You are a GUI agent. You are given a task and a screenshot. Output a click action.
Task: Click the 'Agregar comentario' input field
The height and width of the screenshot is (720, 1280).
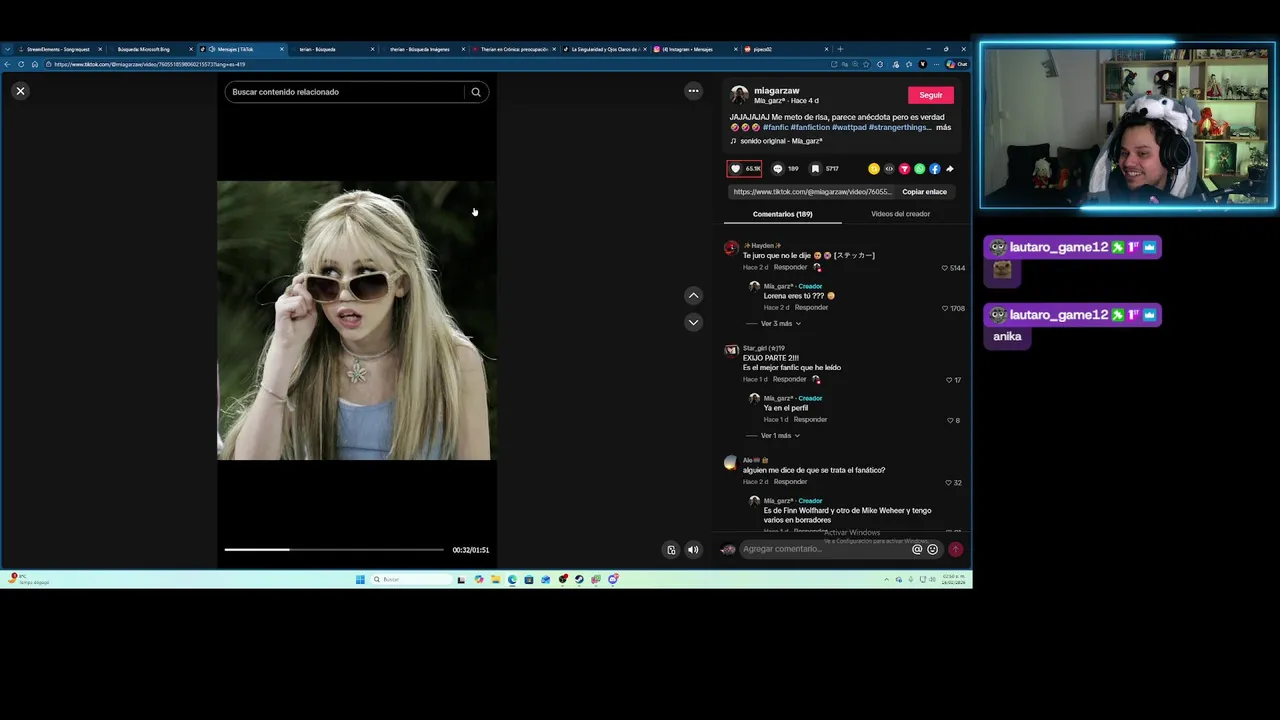point(825,549)
